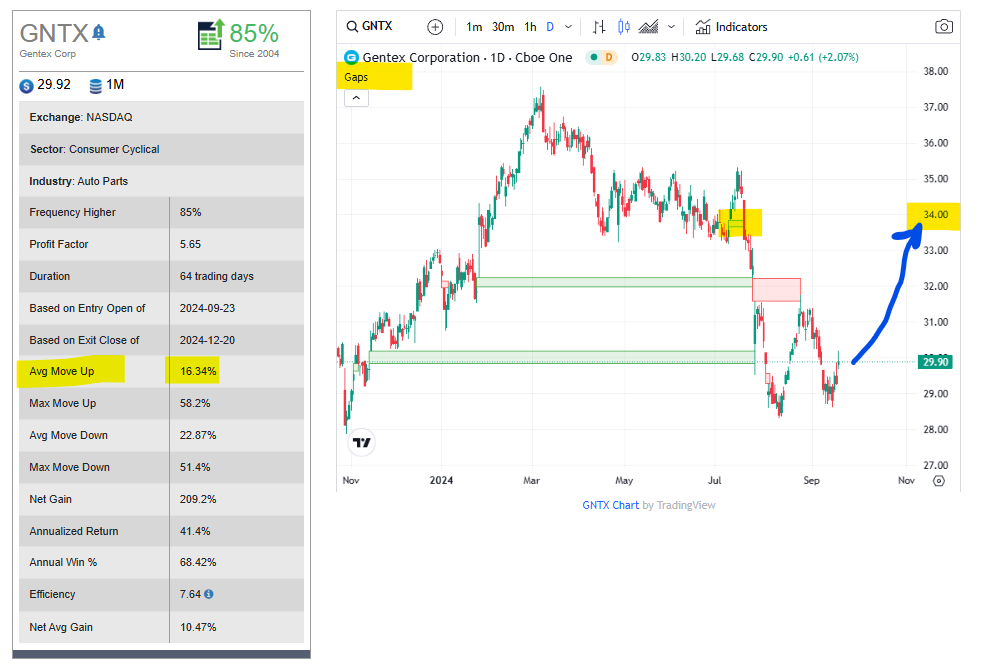Open the GNTX symbol search

369,26
